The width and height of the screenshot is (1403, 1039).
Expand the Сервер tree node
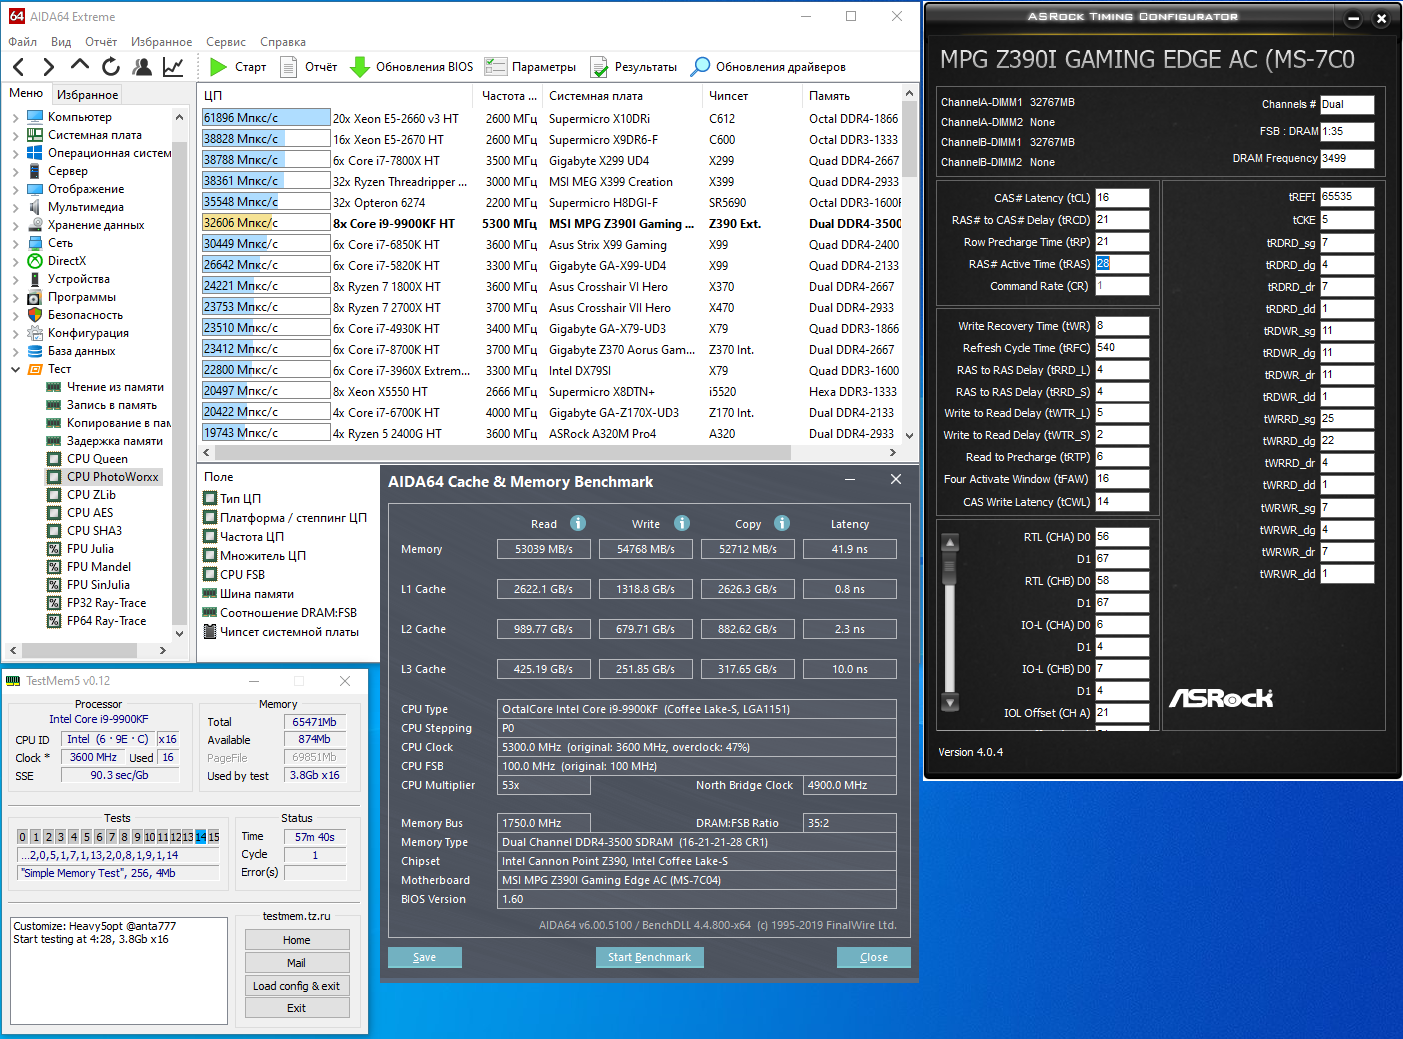pyautogui.click(x=15, y=171)
